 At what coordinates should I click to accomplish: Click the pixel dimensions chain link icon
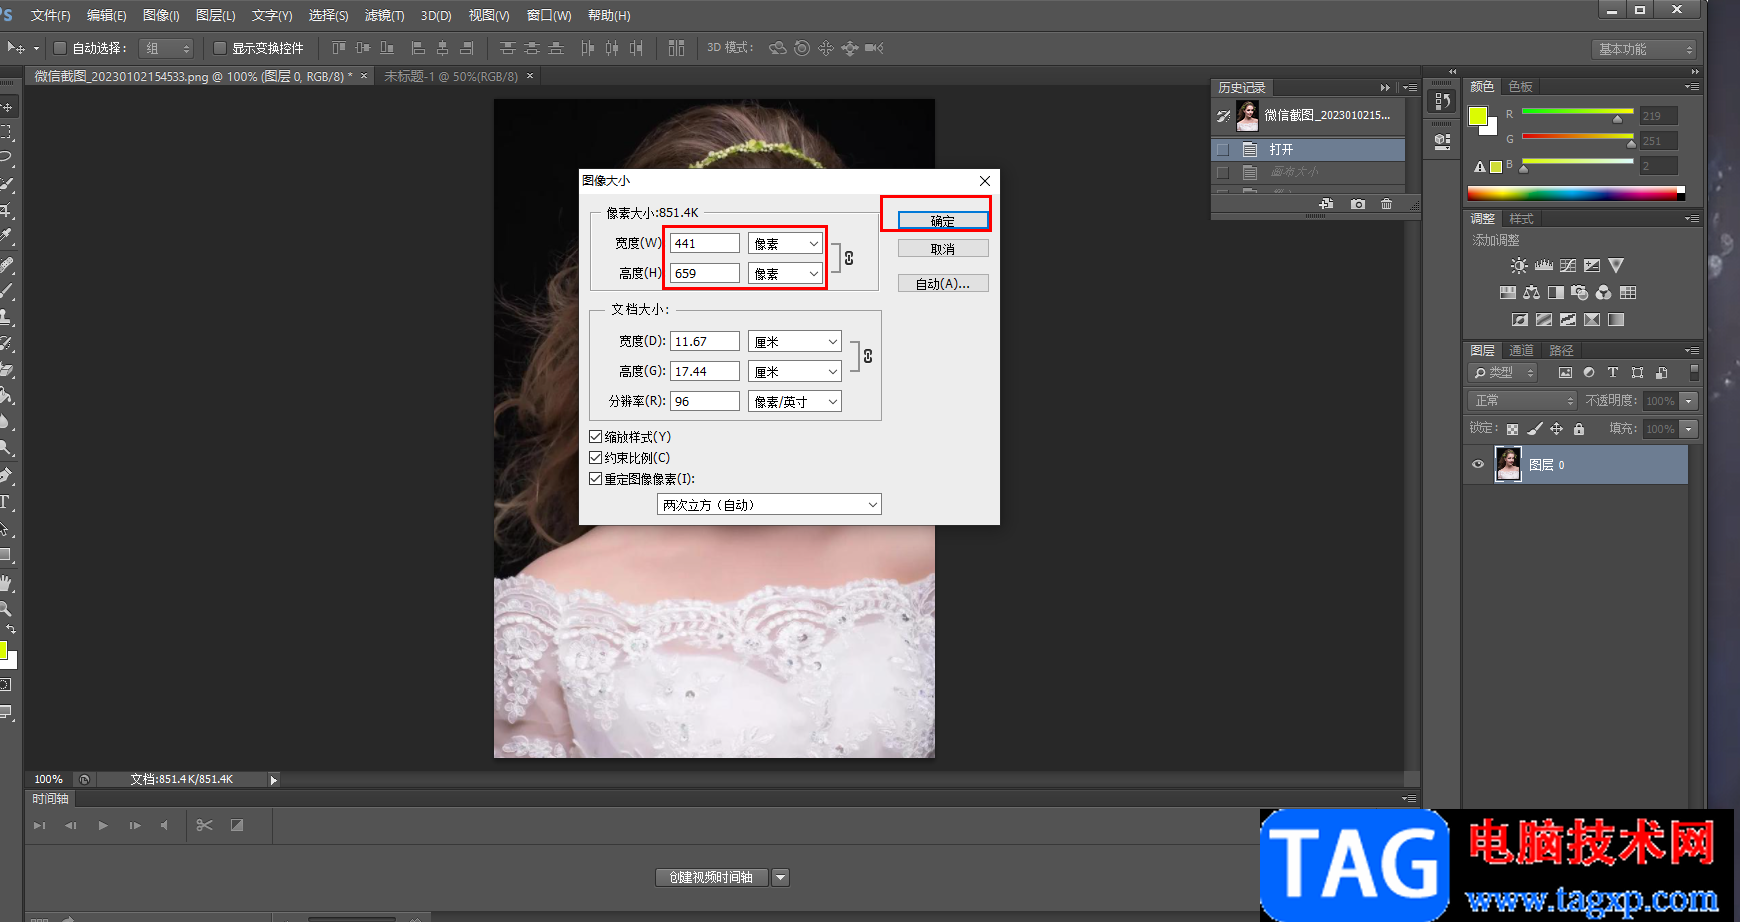tap(849, 258)
